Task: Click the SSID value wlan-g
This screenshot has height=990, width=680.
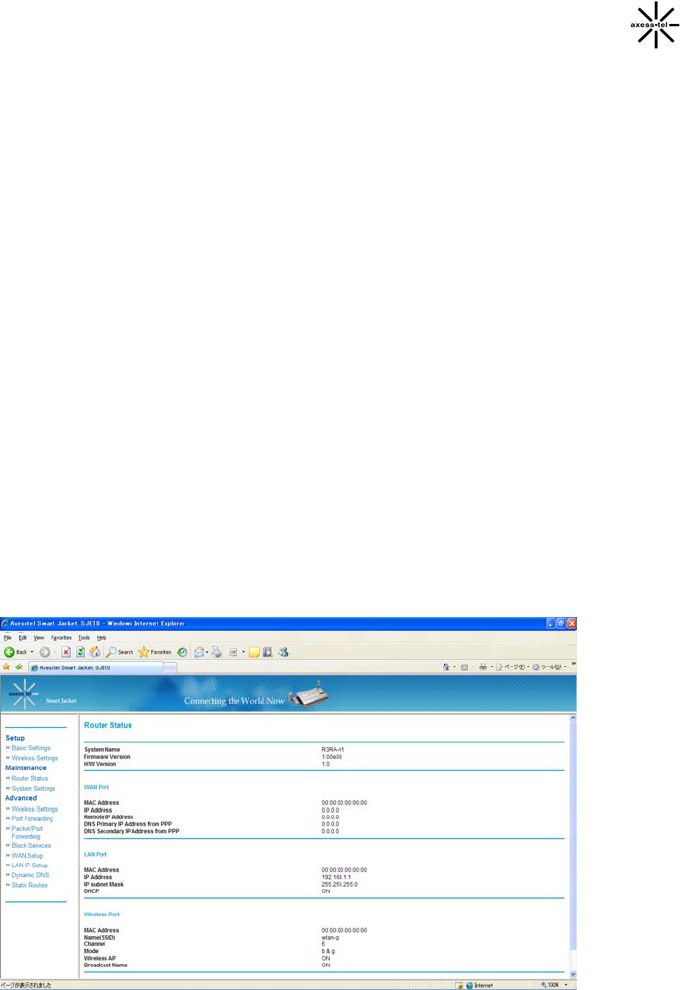Action: point(330,938)
